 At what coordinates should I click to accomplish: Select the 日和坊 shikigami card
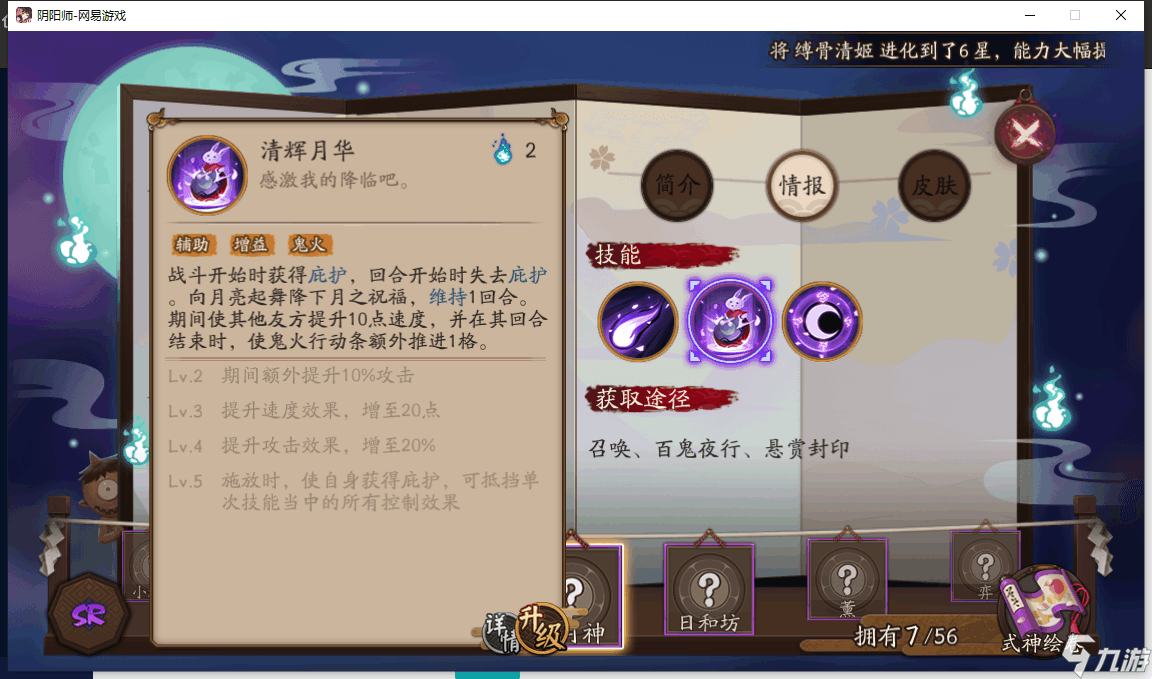[709, 589]
